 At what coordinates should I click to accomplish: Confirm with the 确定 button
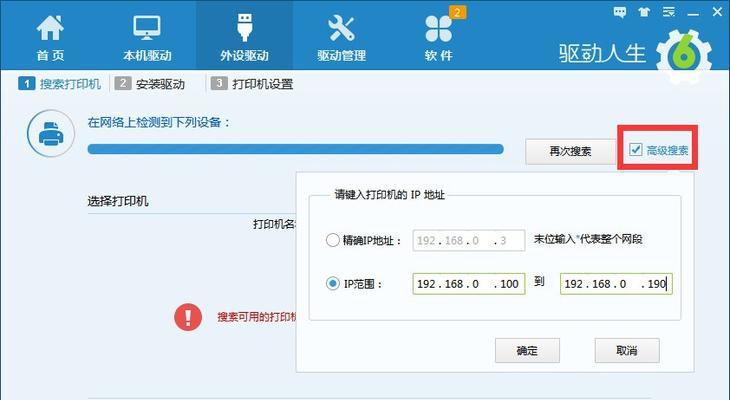pyautogui.click(x=527, y=351)
